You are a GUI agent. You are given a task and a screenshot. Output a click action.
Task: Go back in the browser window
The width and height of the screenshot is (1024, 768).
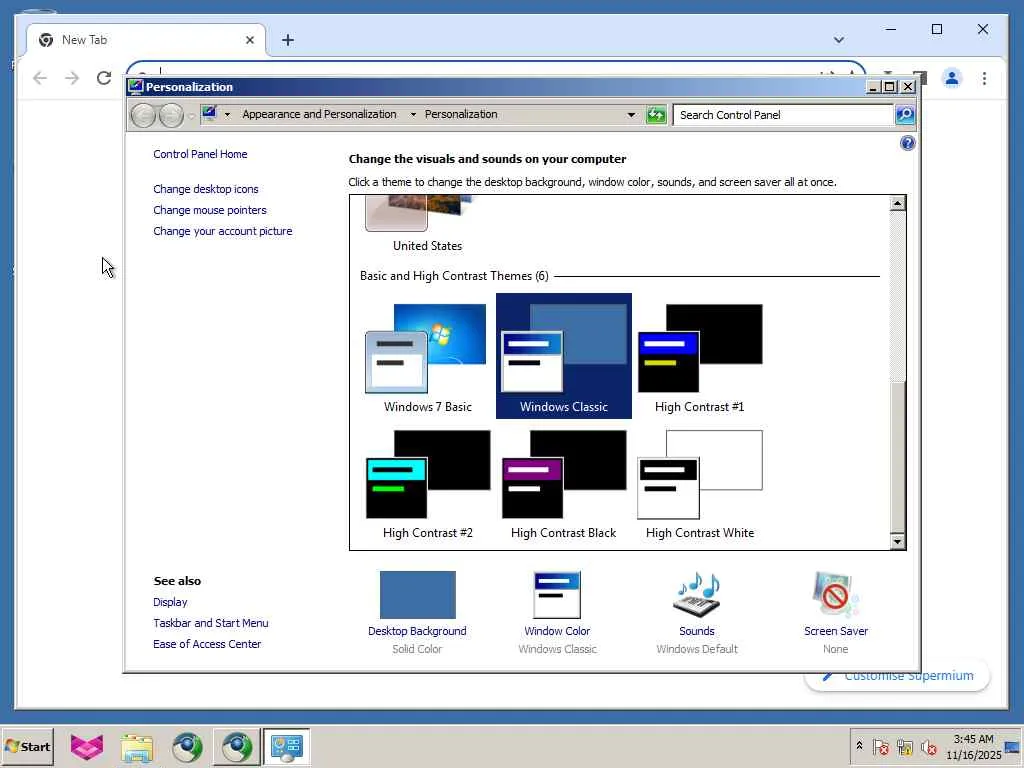[40, 78]
